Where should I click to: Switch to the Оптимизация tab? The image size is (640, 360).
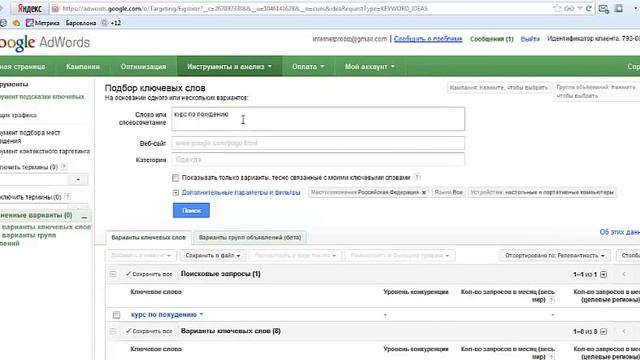(143, 66)
